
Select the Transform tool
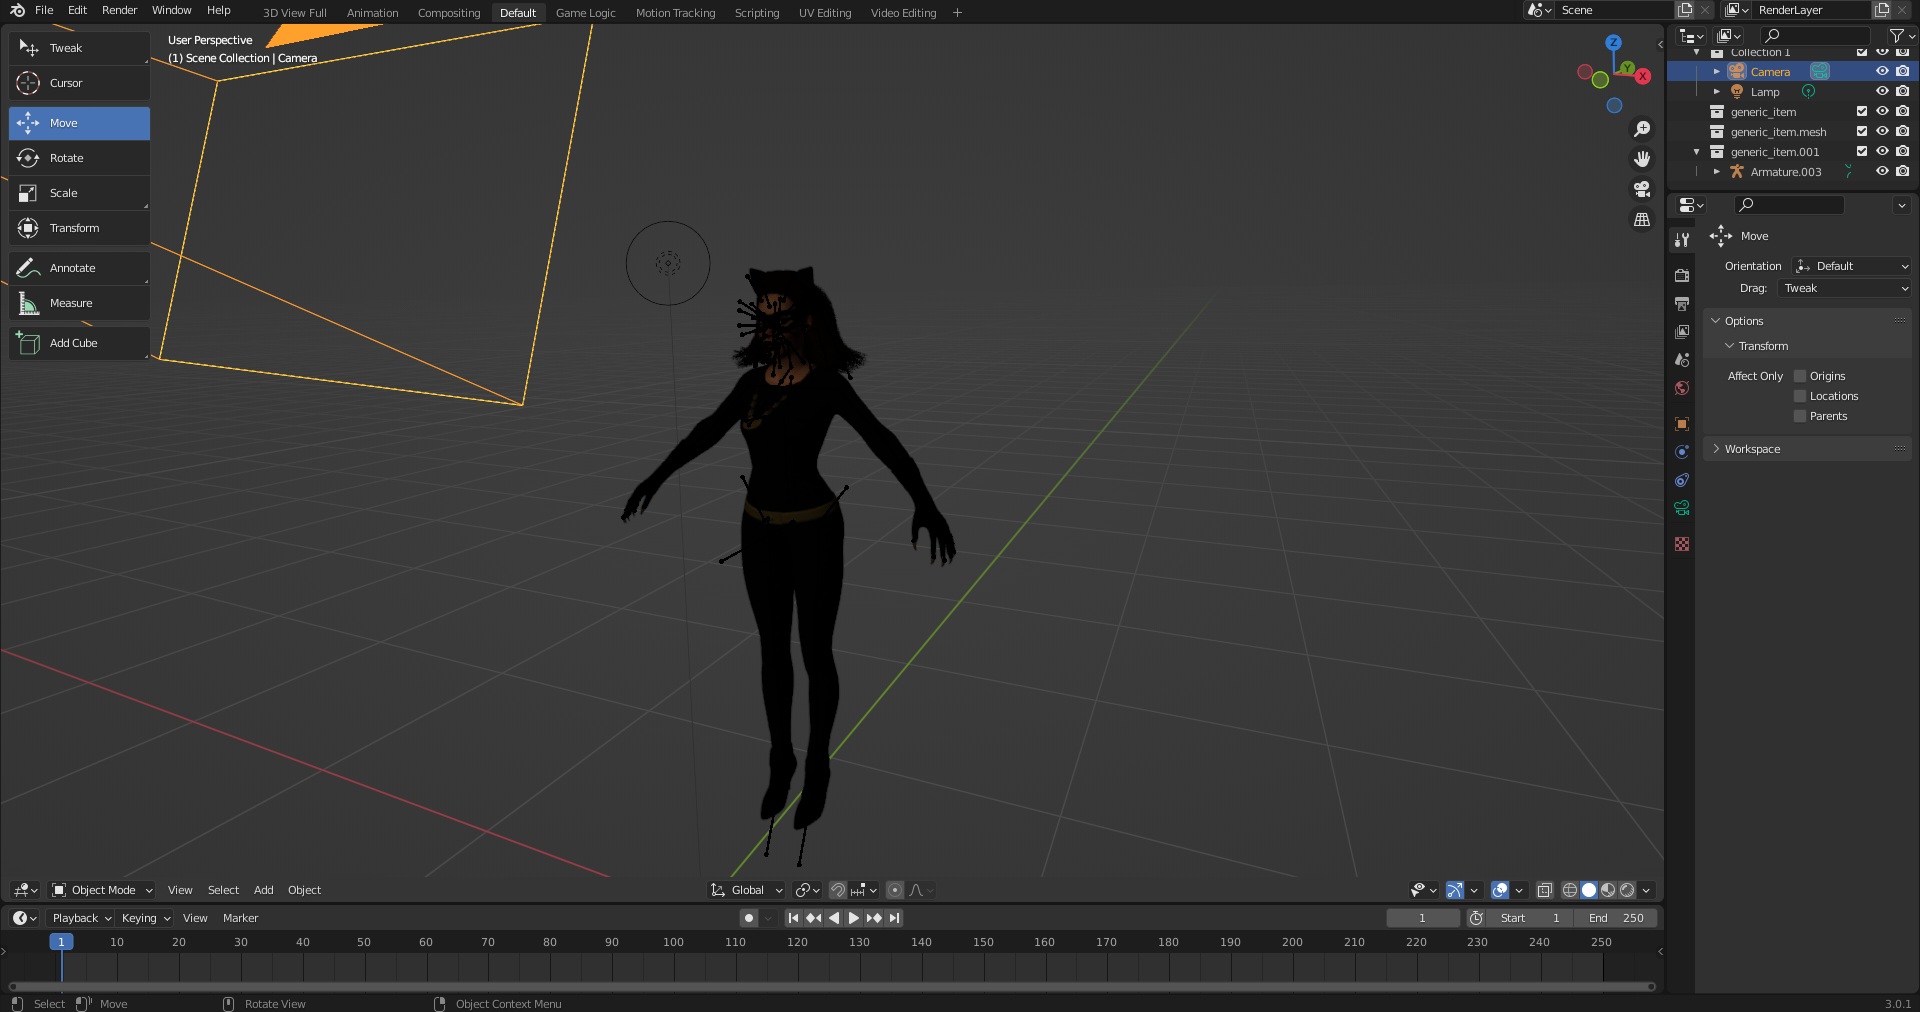click(x=79, y=228)
